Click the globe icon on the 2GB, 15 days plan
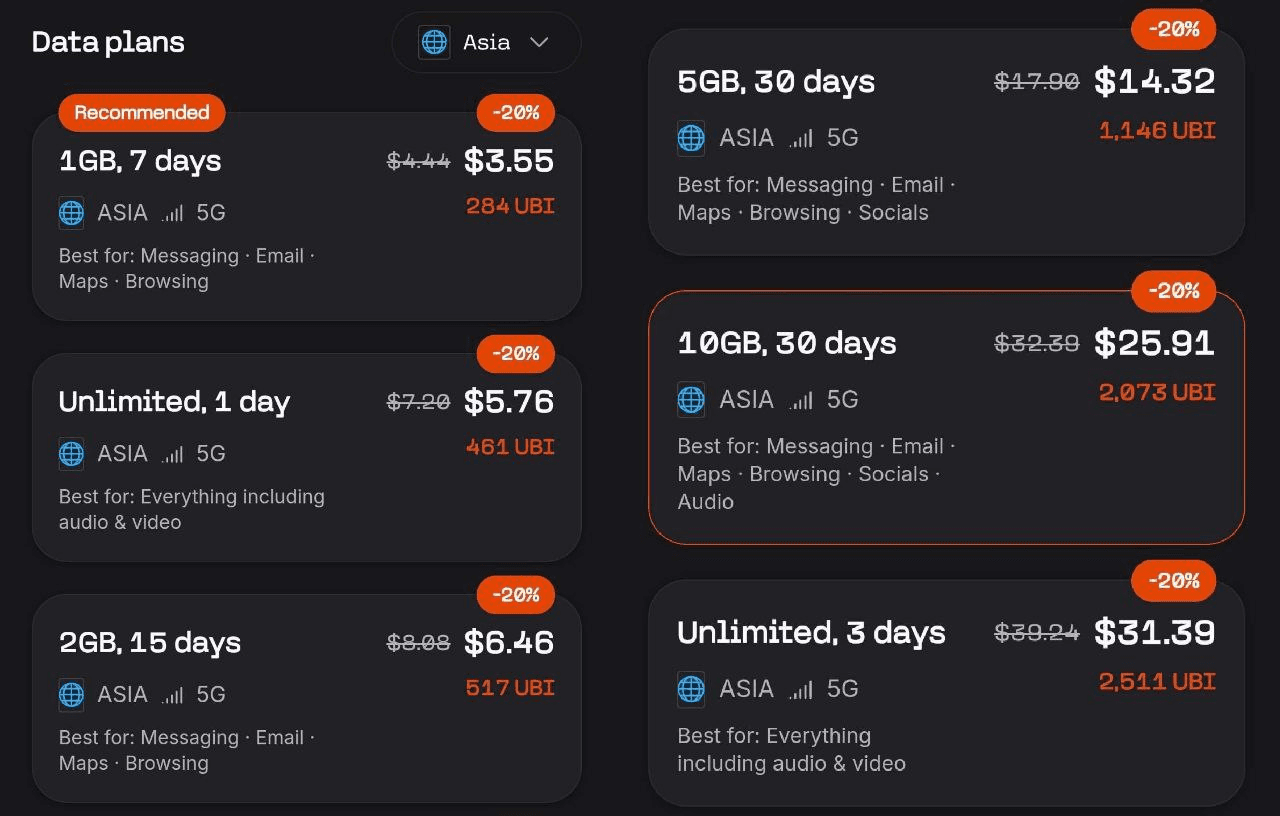The height and width of the screenshot is (816, 1280). (71, 694)
